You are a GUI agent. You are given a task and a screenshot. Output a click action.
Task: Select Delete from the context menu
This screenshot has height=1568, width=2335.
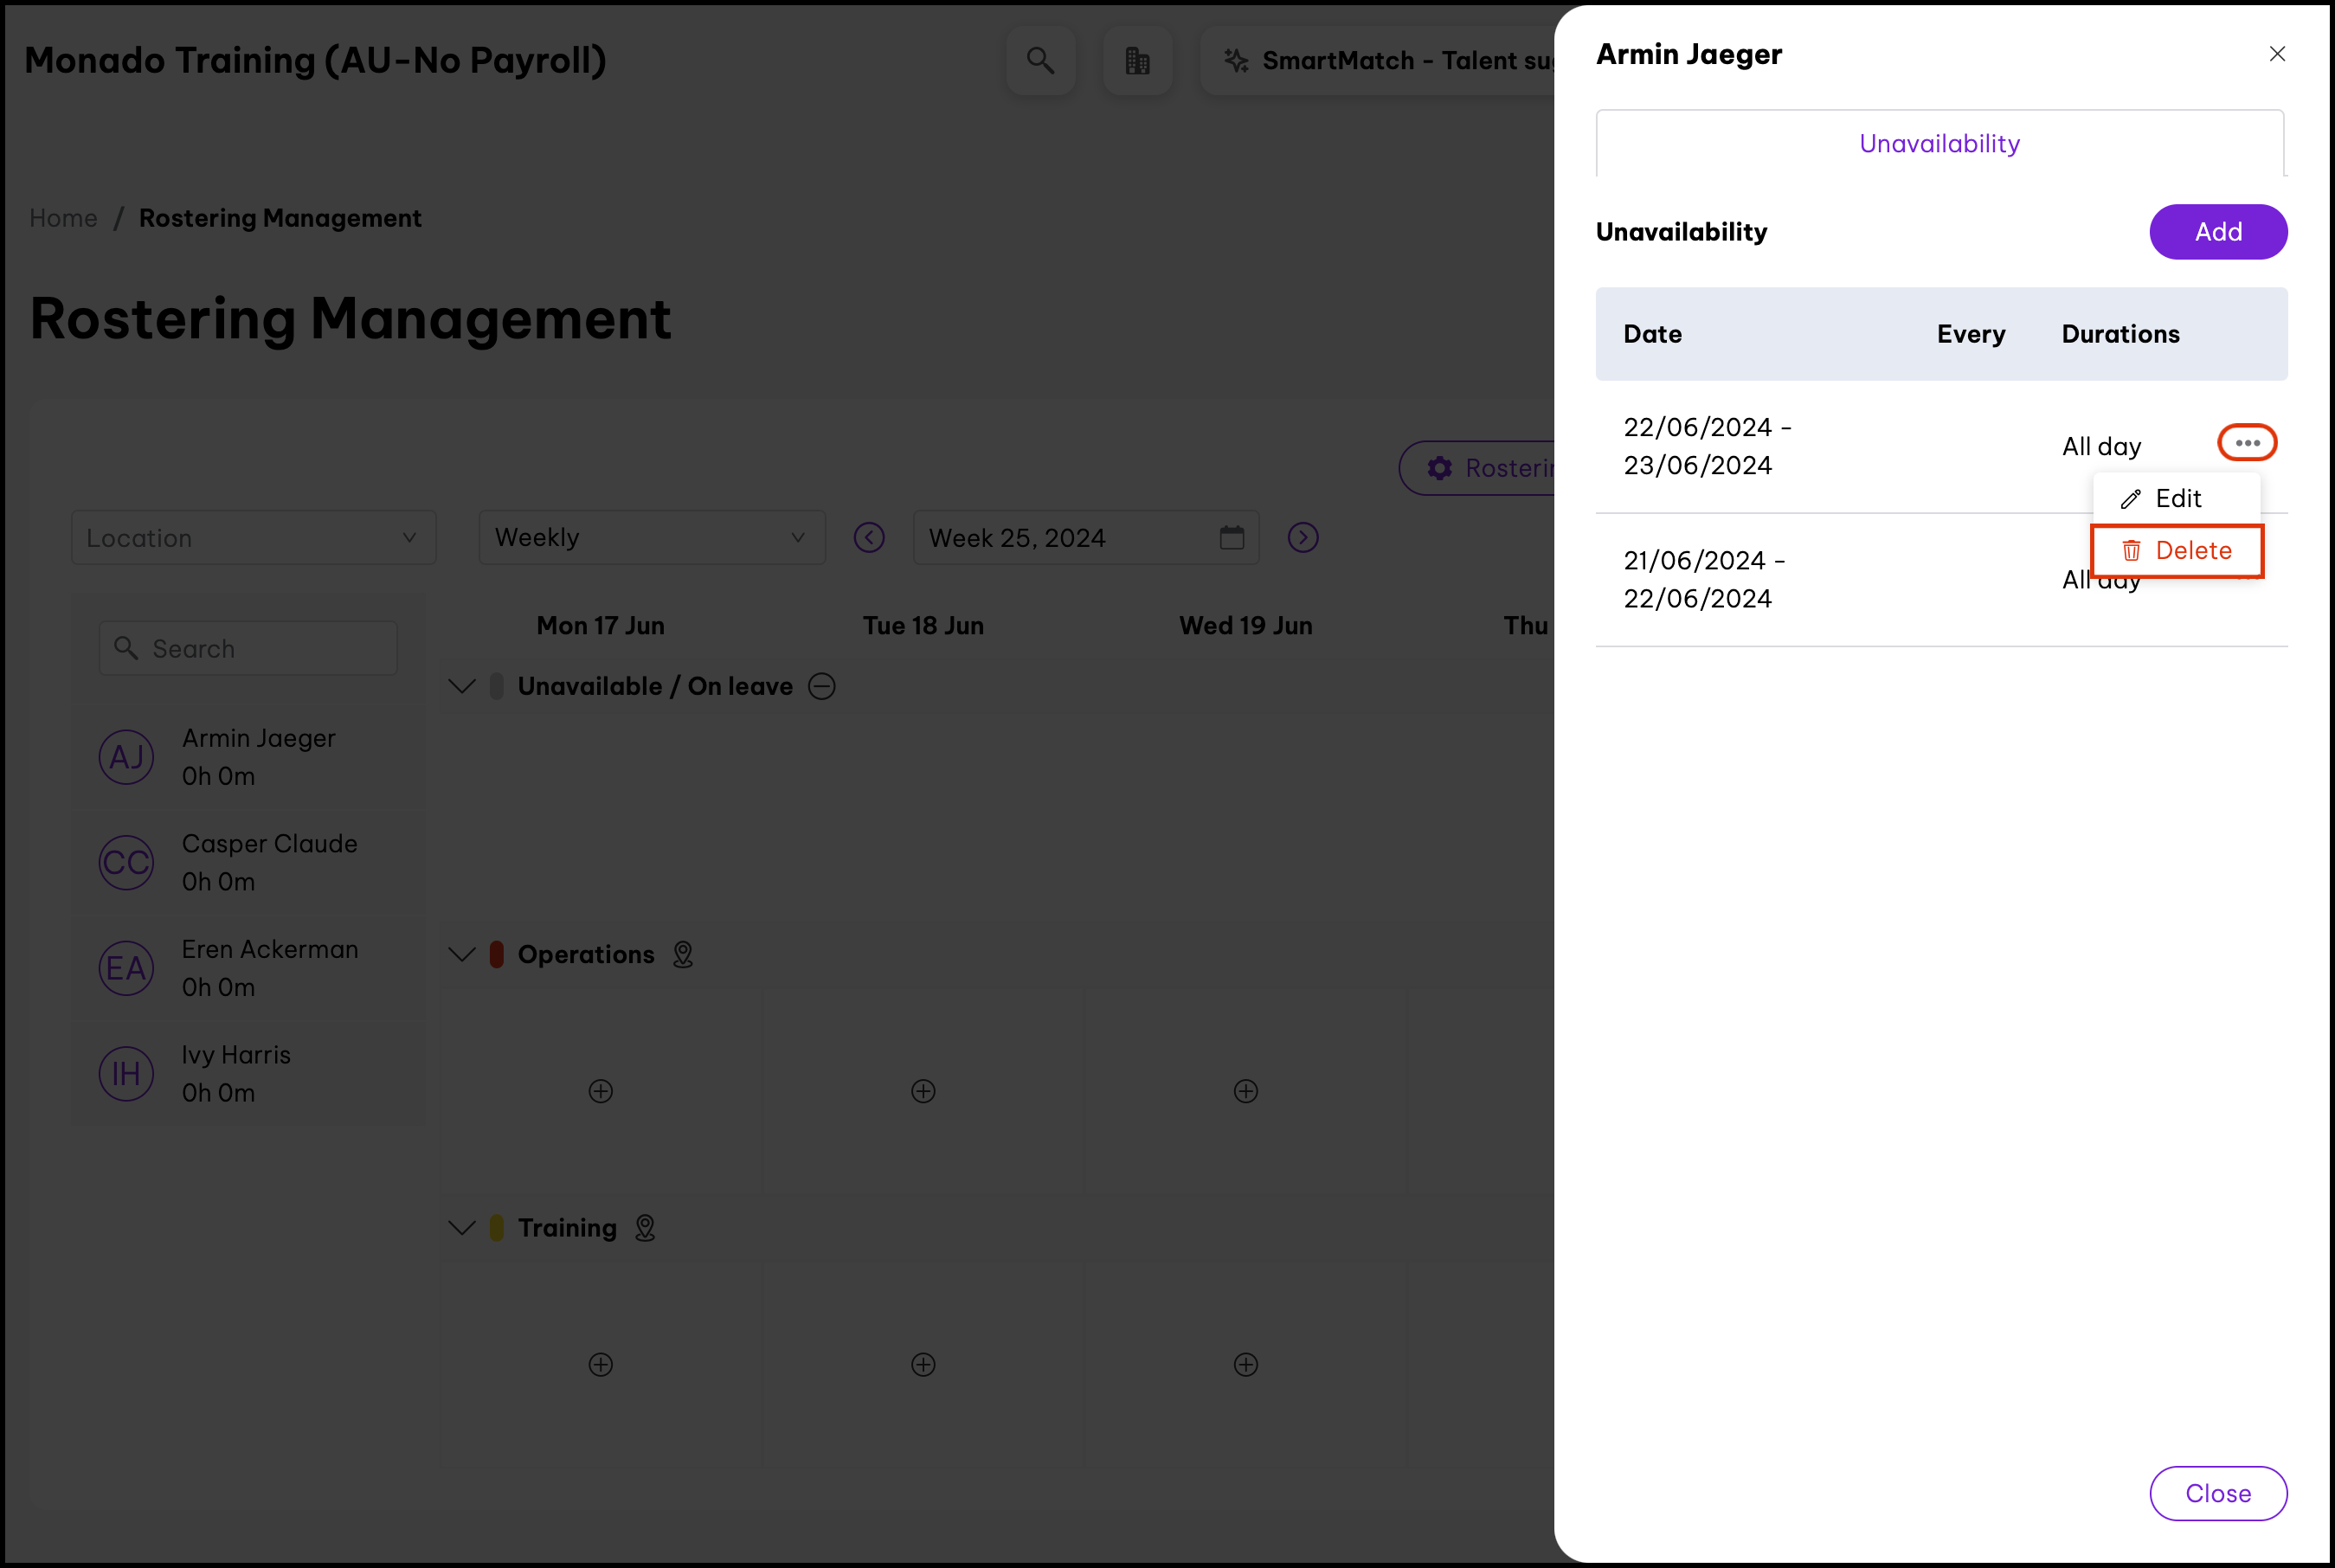(2177, 551)
